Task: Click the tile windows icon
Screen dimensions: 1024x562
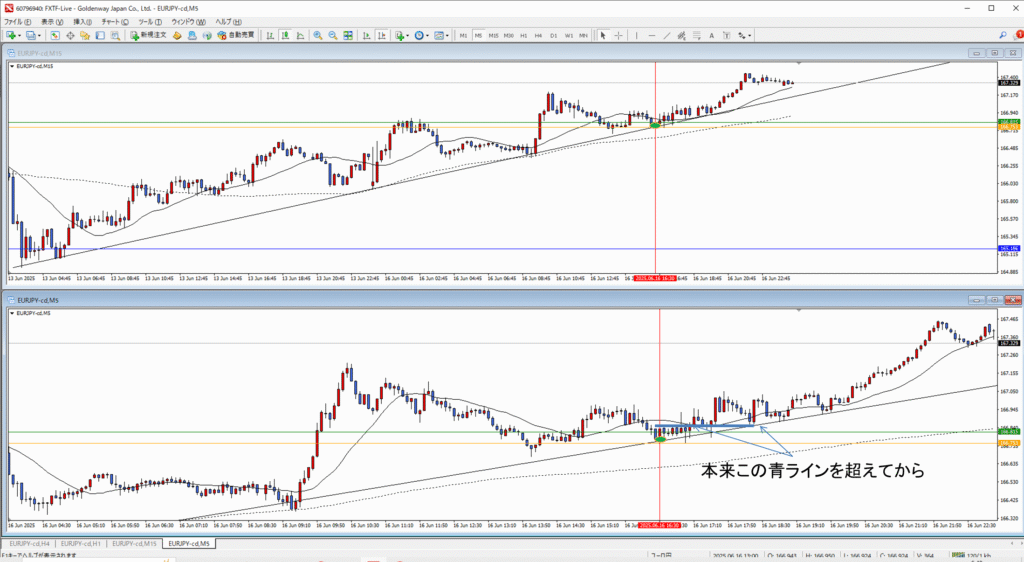Action: coord(347,35)
